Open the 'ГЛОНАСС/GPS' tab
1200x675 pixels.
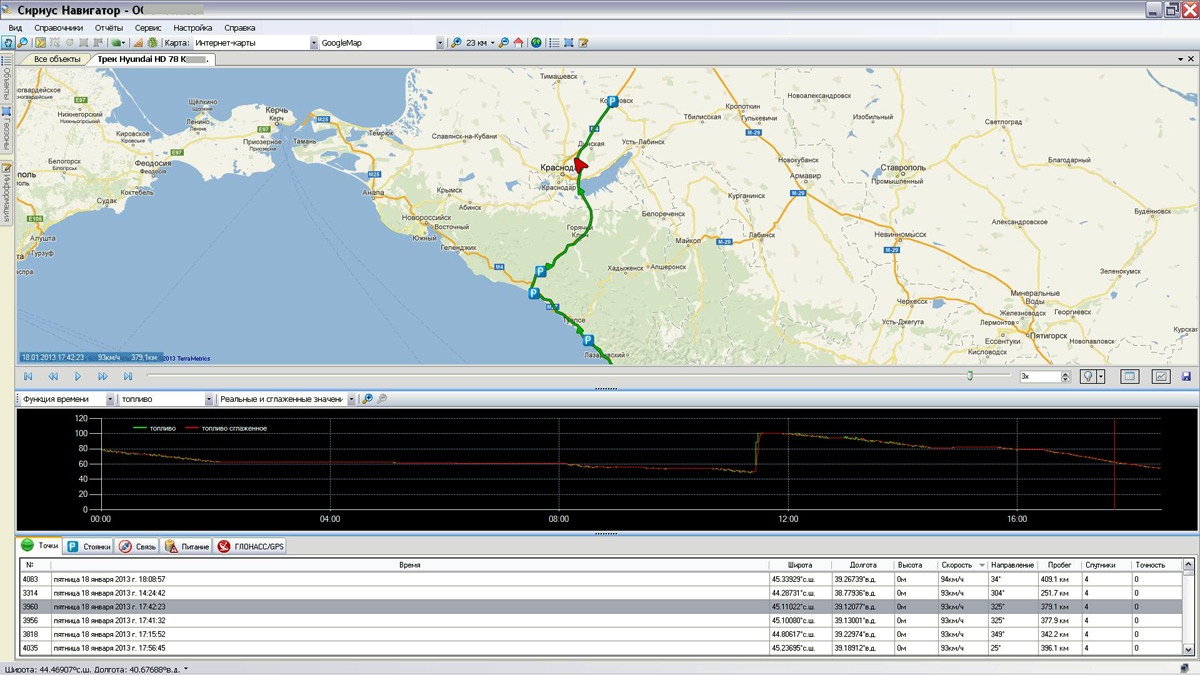pos(250,546)
